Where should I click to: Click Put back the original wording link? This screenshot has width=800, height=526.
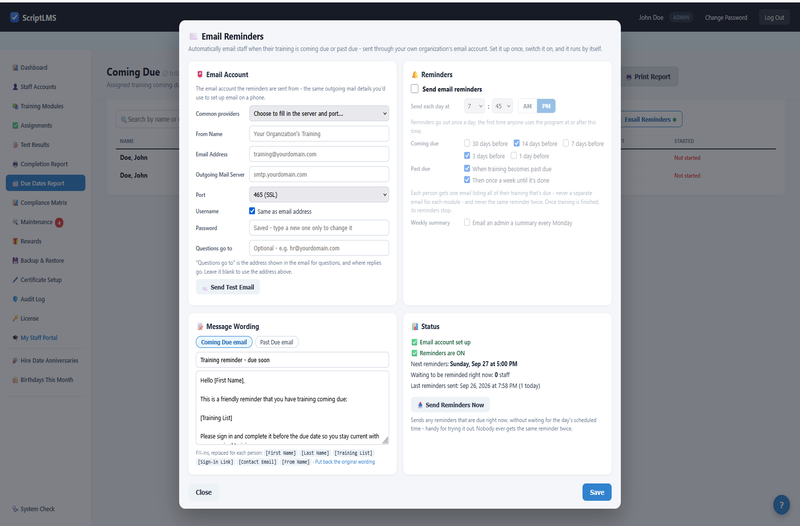345,462
